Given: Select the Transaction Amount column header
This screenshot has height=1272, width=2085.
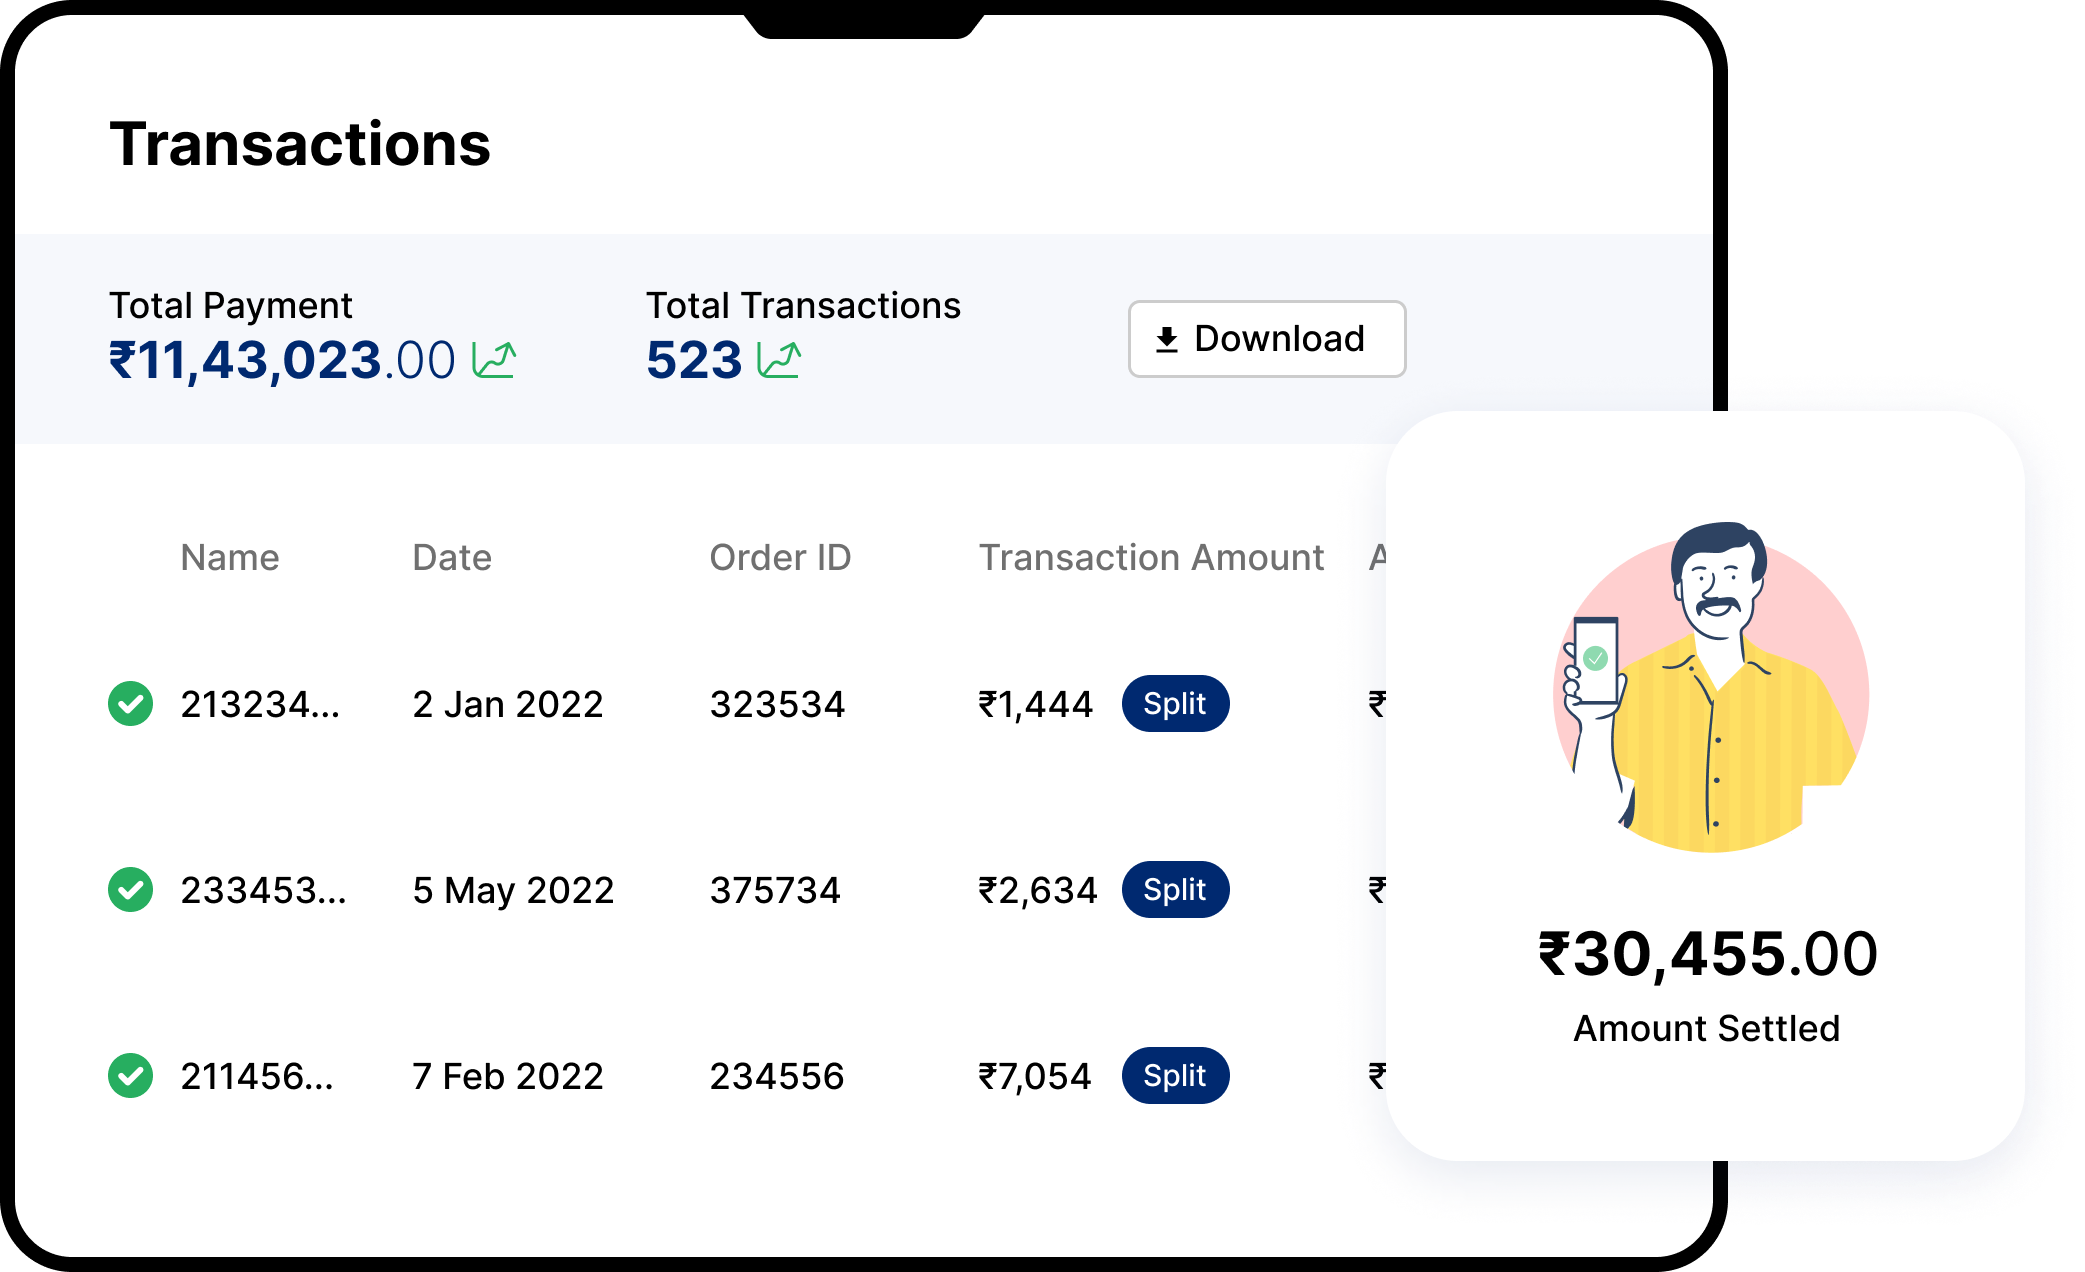Looking at the screenshot, I should tap(1152, 557).
